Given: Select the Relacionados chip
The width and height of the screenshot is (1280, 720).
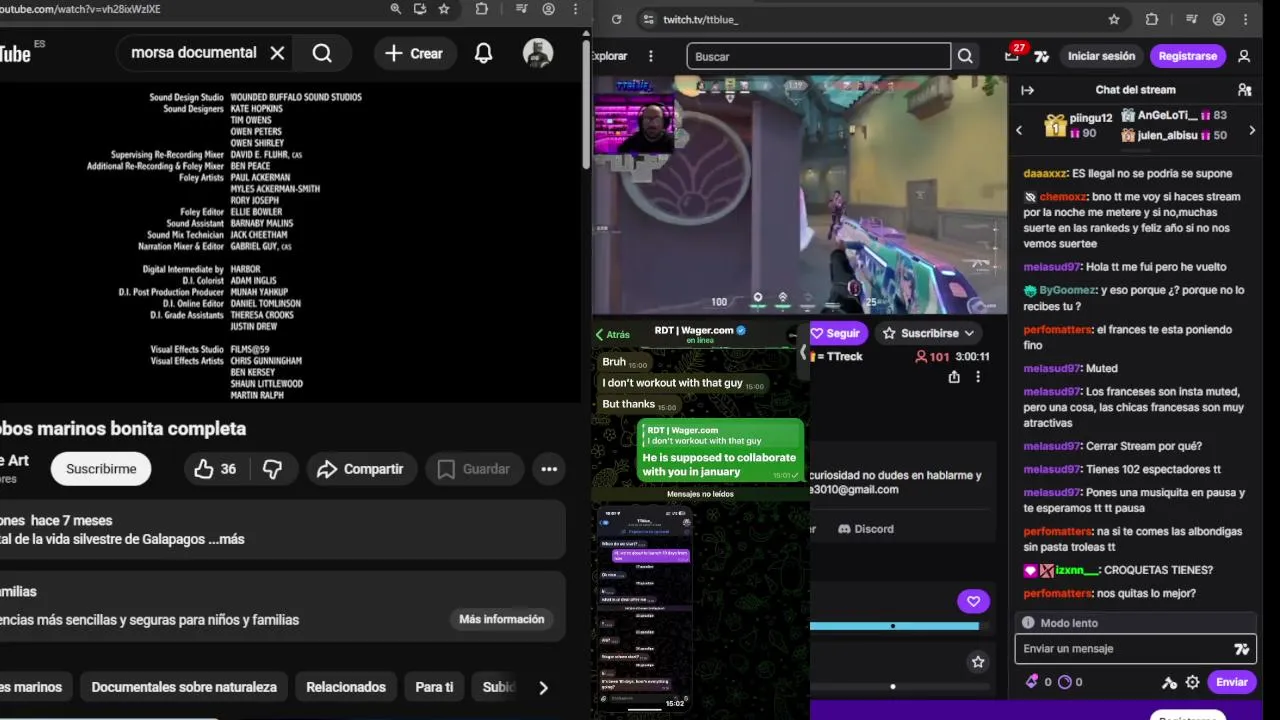Looking at the screenshot, I should [x=346, y=687].
